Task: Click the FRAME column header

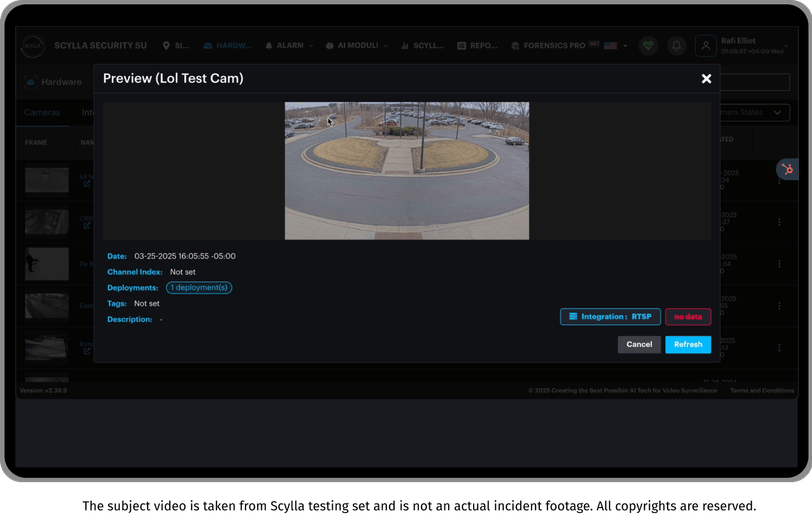Action: pyautogui.click(x=36, y=142)
